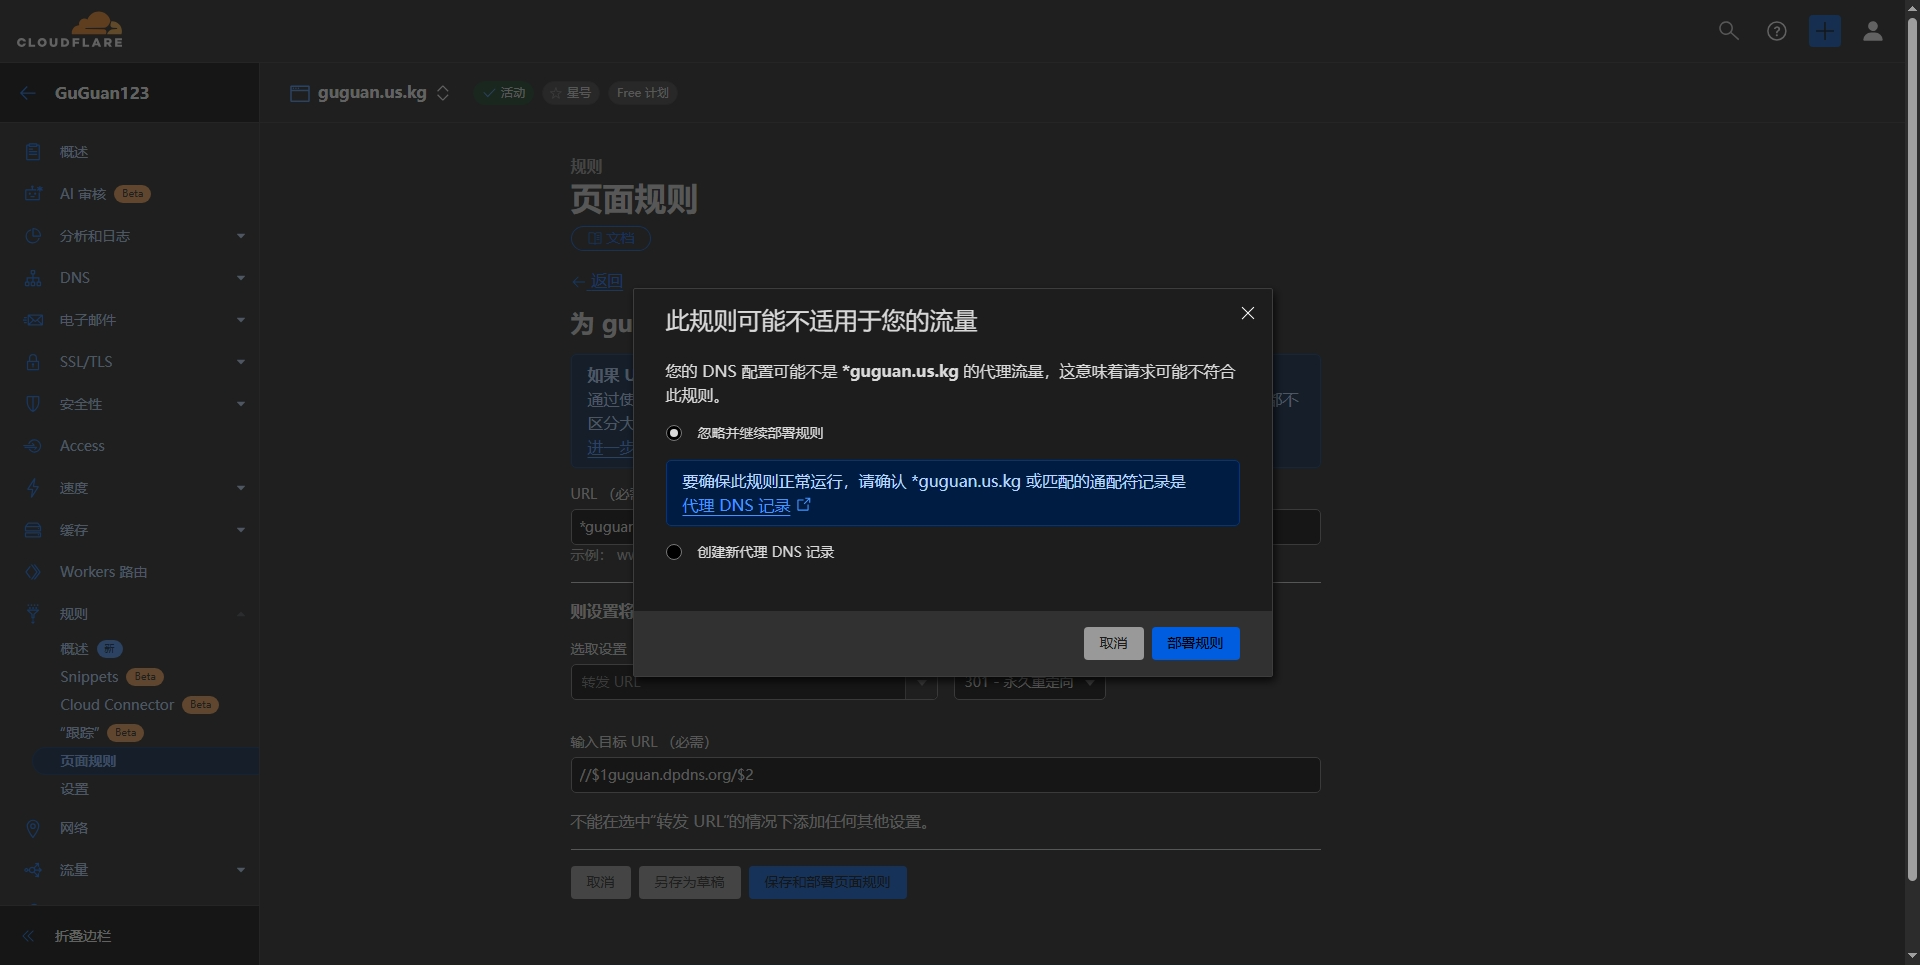Click the blue plus add button

click(x=1825, y=31)
